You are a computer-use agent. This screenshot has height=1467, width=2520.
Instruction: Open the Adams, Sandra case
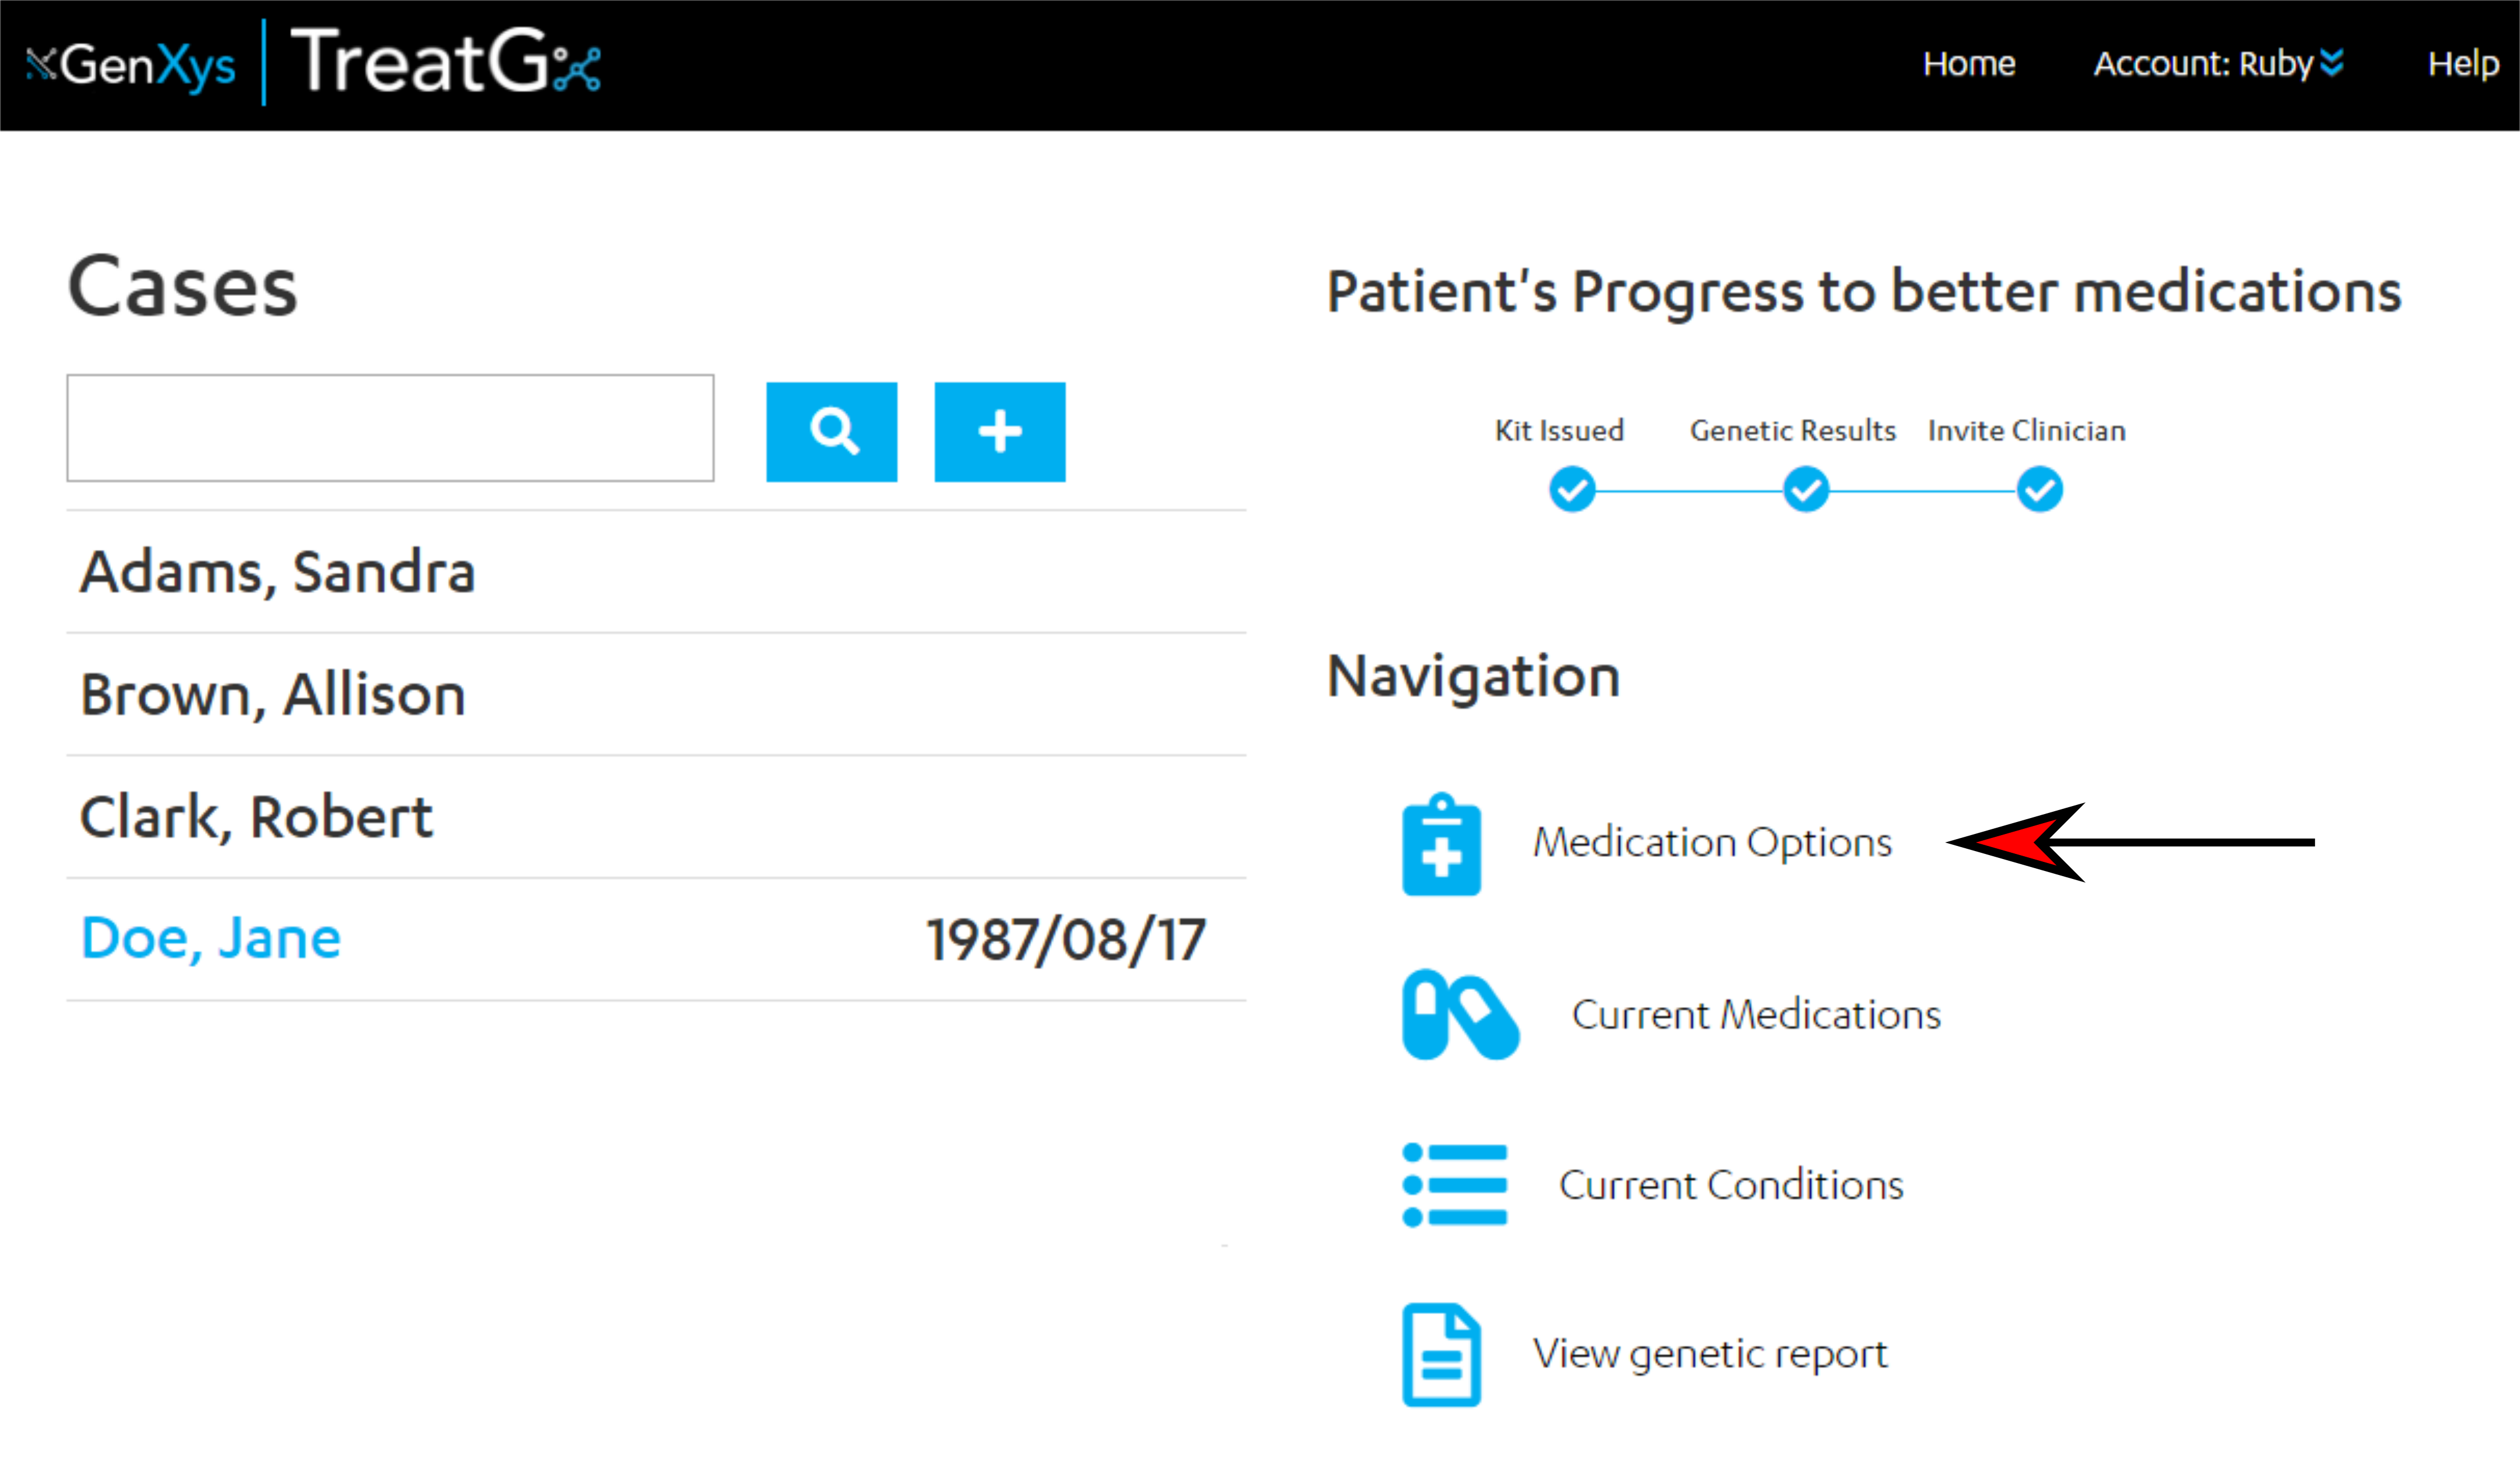(x=656, y=572)
